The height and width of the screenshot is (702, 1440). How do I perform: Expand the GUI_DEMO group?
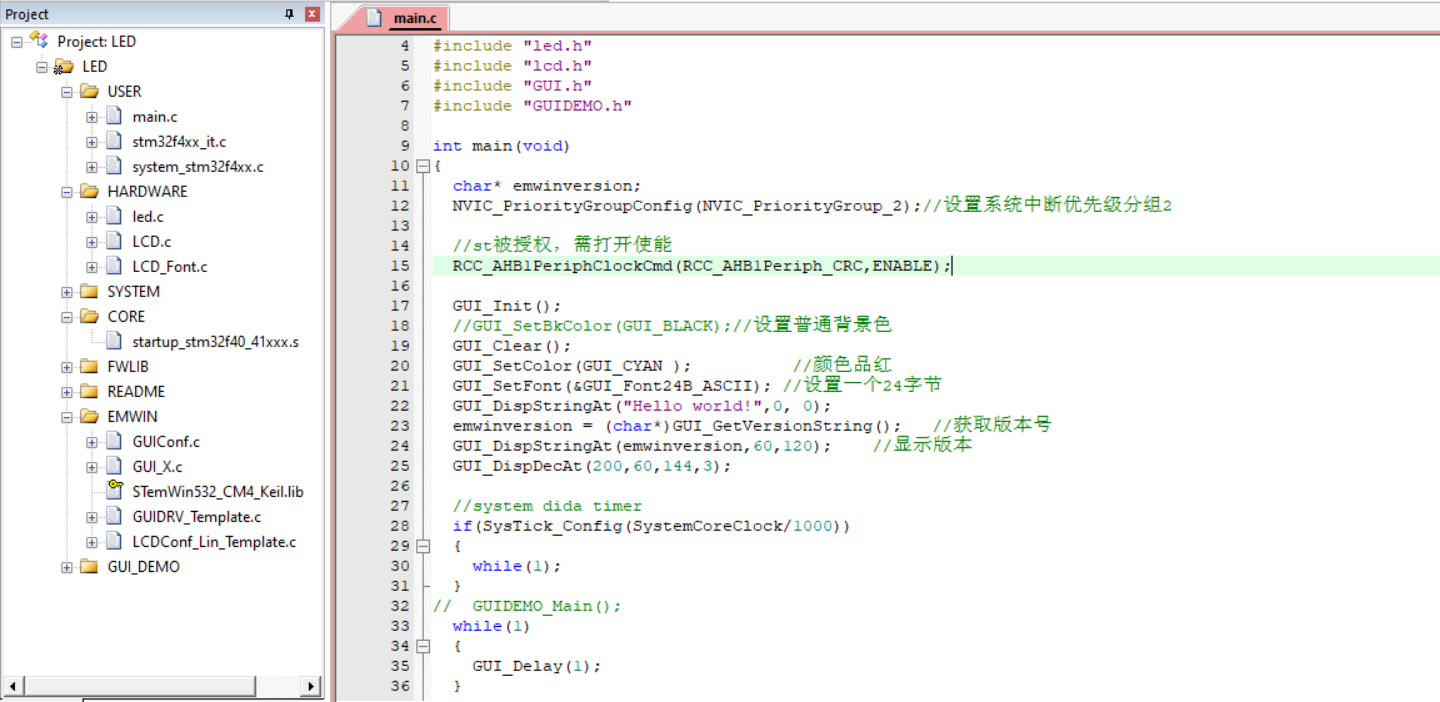[x=67, y=567]
